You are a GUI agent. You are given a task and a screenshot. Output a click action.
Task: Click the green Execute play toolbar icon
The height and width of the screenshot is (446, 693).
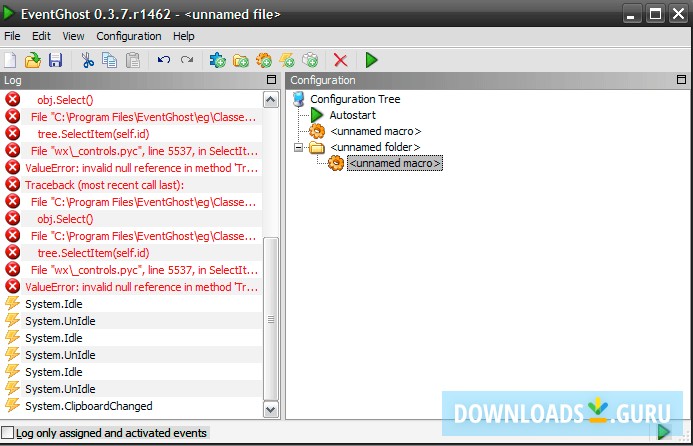click(x=372, y=60)
